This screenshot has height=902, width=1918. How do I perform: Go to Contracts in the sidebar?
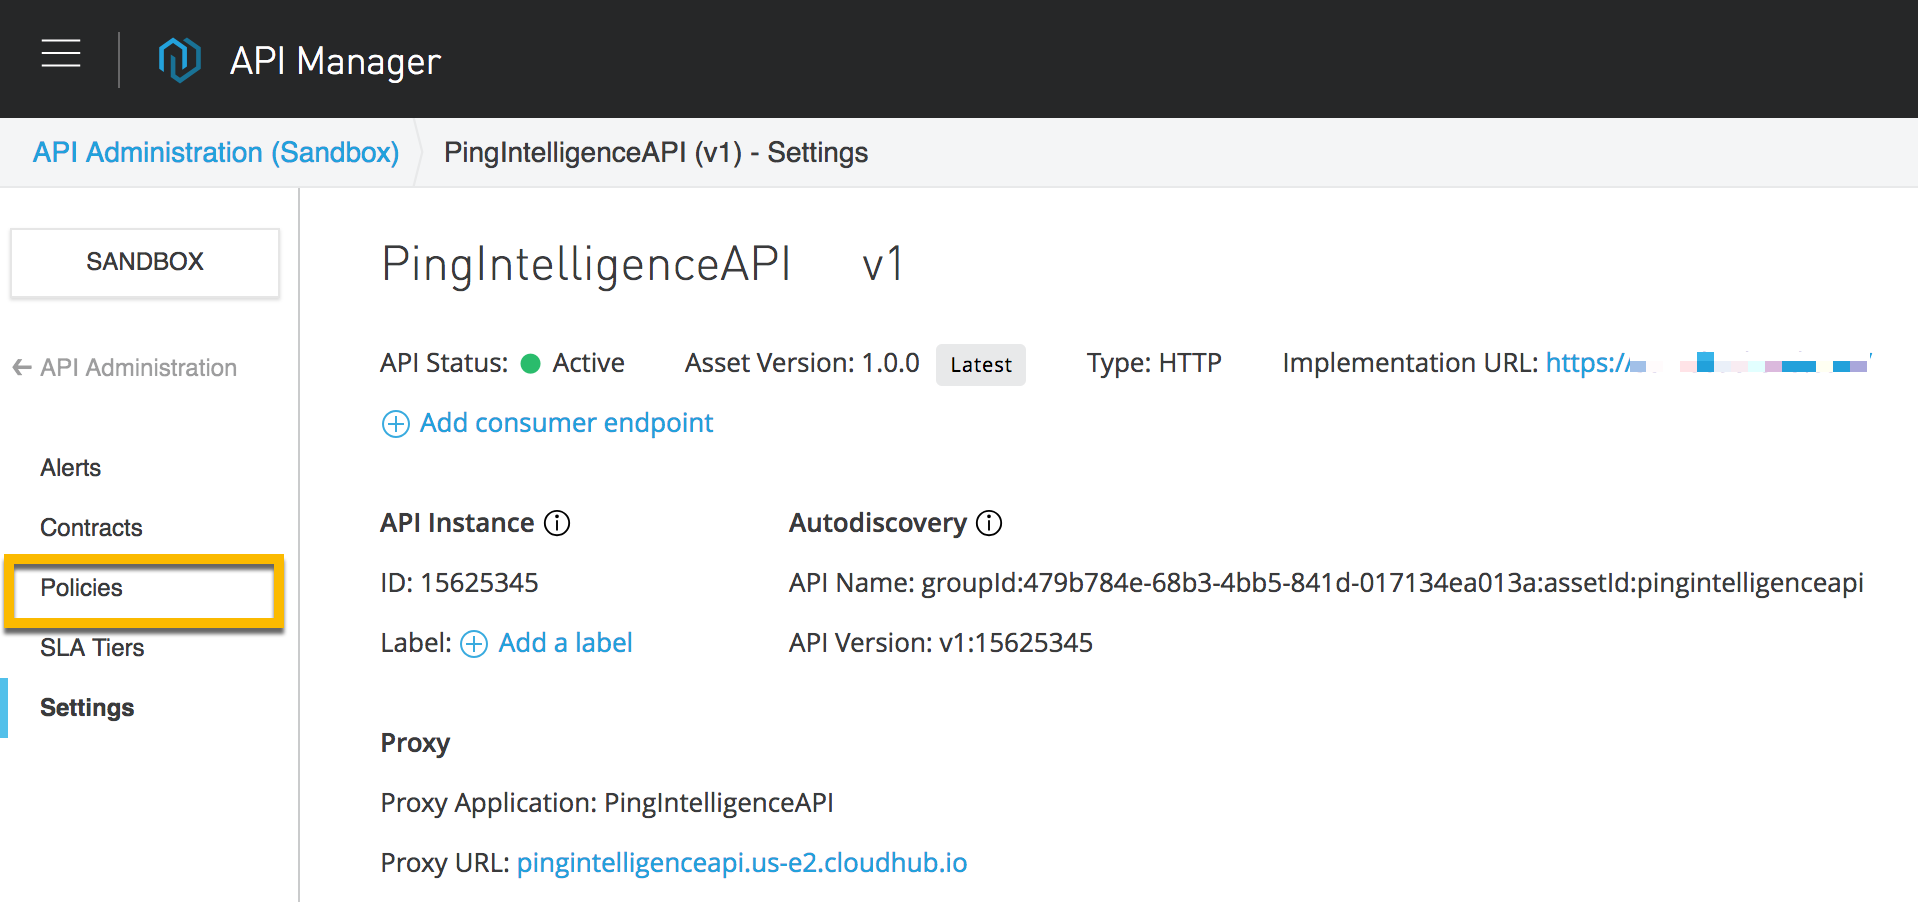click(x=91, y=528)
